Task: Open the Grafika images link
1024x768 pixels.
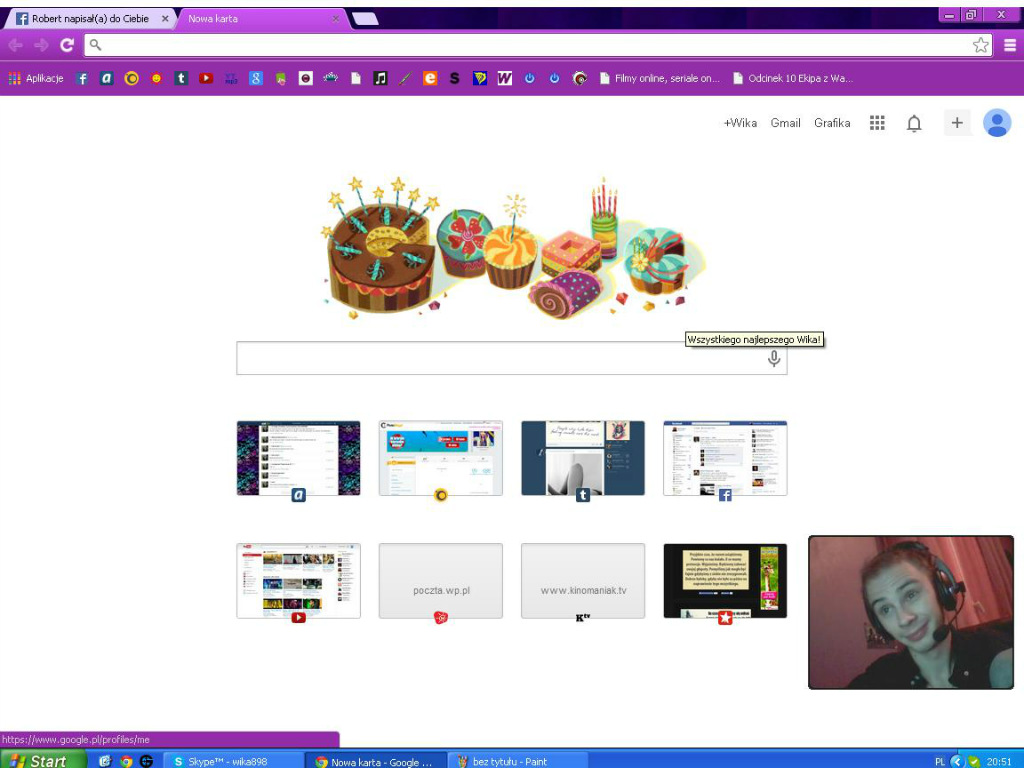Action: 832,123
